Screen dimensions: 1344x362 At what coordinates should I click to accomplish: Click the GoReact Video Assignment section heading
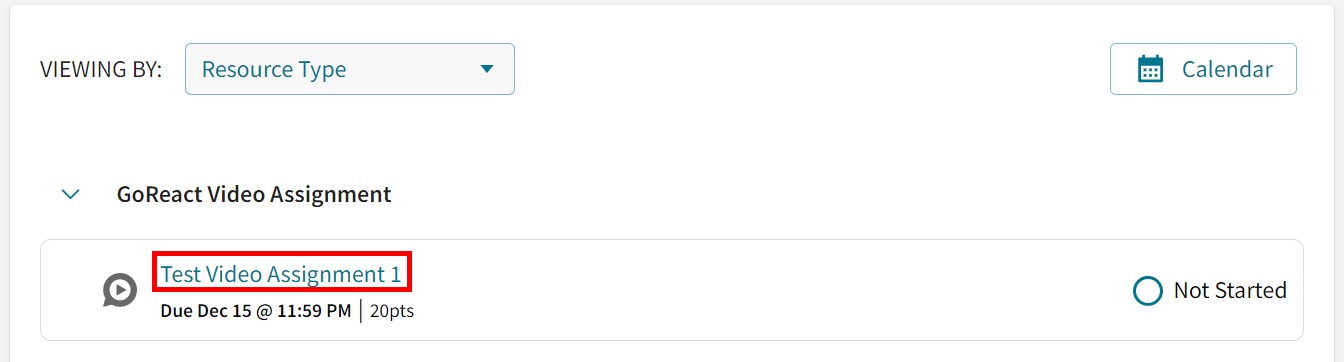[254, 194]
